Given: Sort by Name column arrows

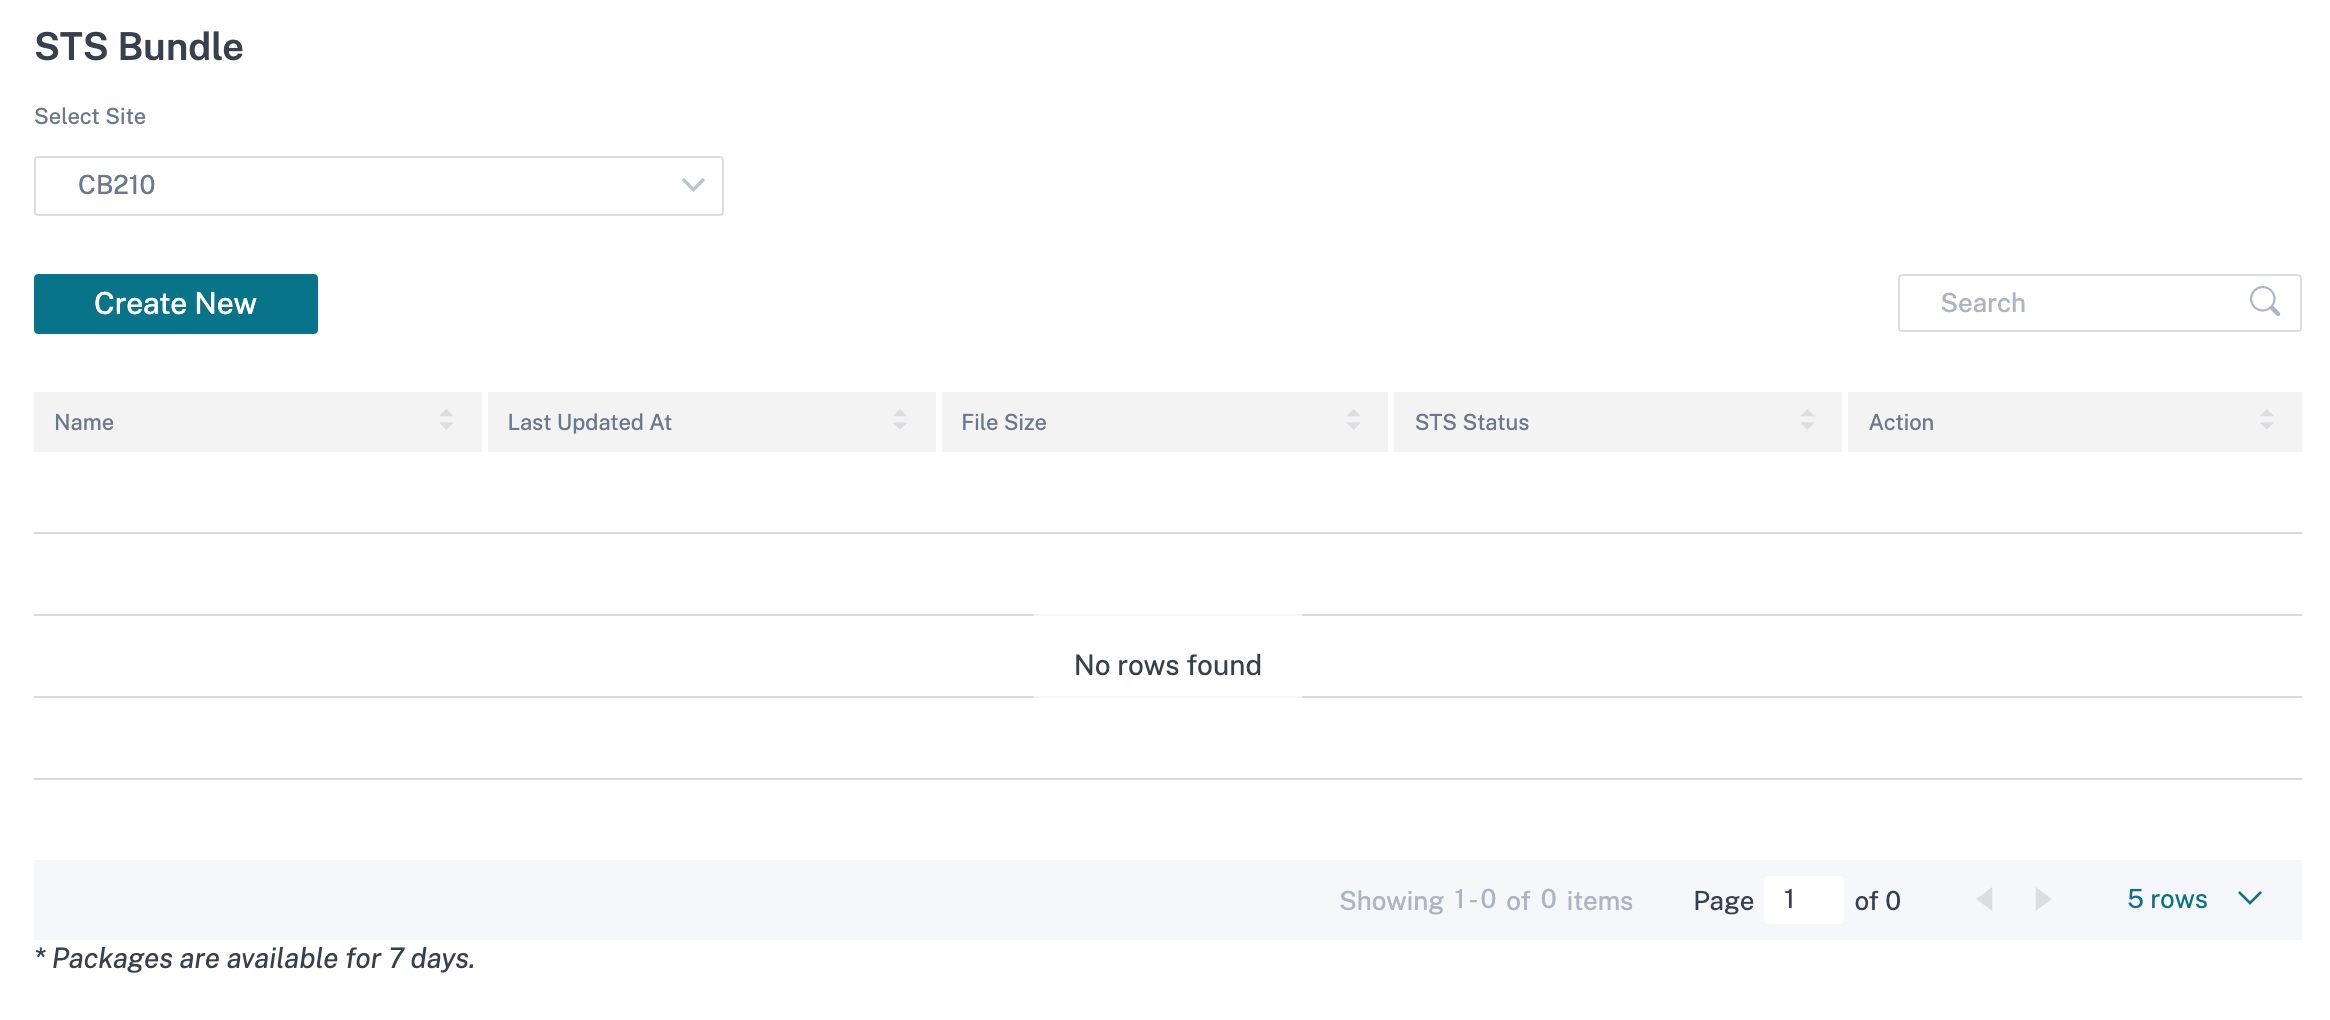Looking at the screenshot, I should (446, 421).
